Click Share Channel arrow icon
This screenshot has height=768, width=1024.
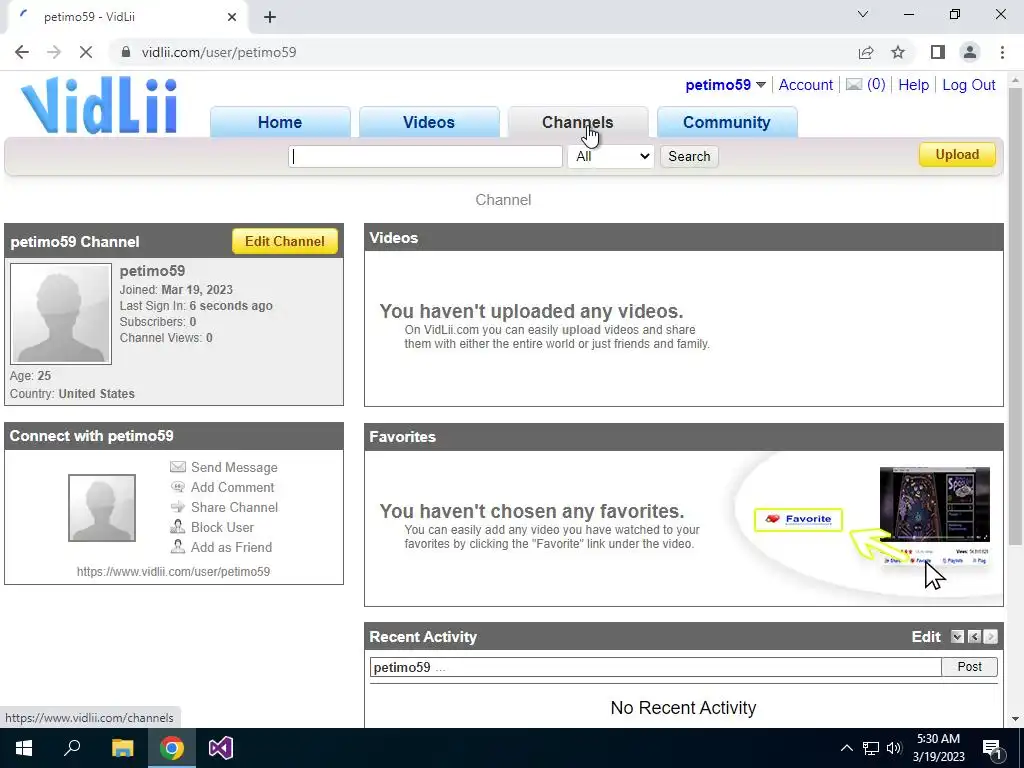pyautogui.click(x=178, y=507)
